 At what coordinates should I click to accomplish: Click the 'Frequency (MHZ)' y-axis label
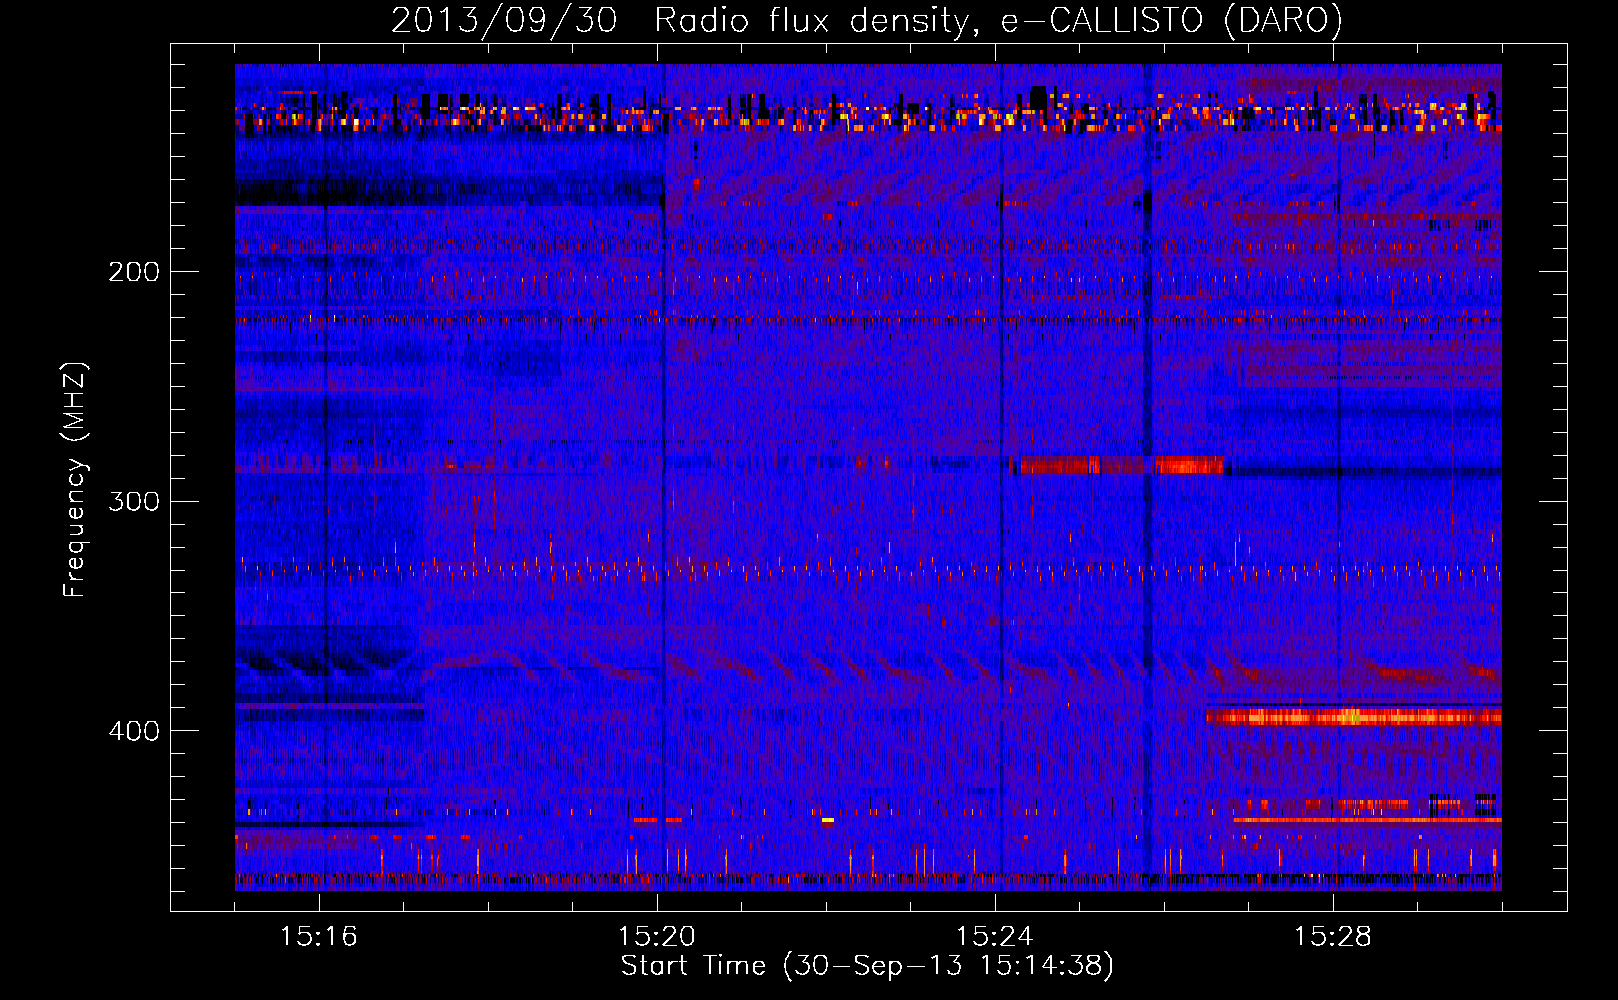(x=75, y=480)
